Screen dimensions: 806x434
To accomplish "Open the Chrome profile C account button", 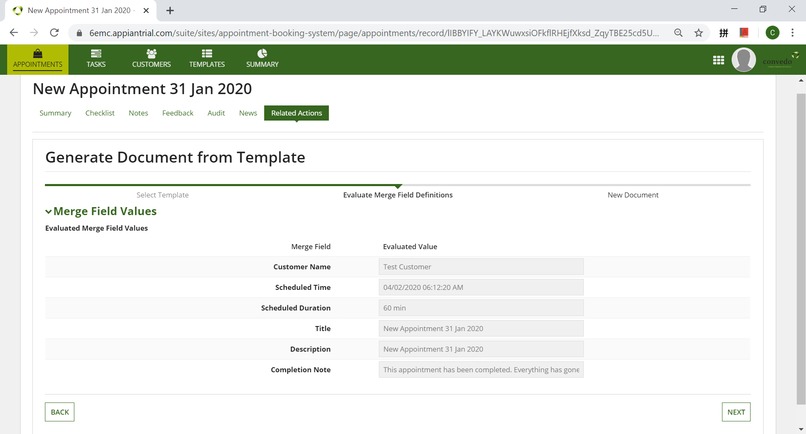I will click(772, 33).
